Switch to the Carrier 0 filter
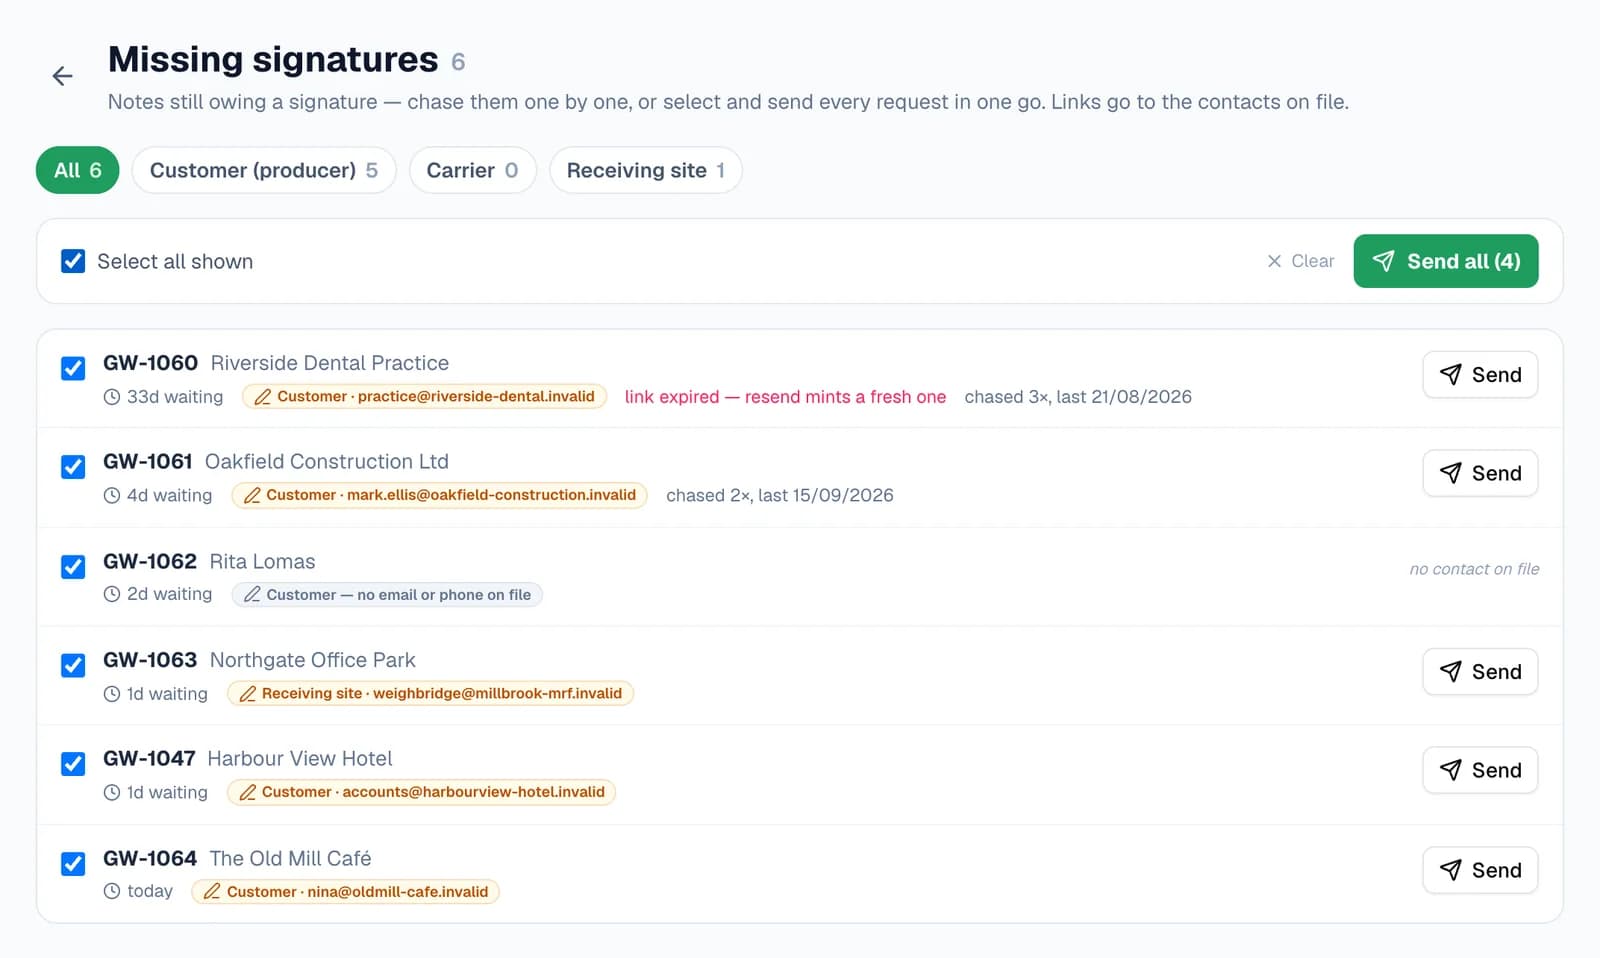Screen dimensions: 1600x958 [472, 170]
